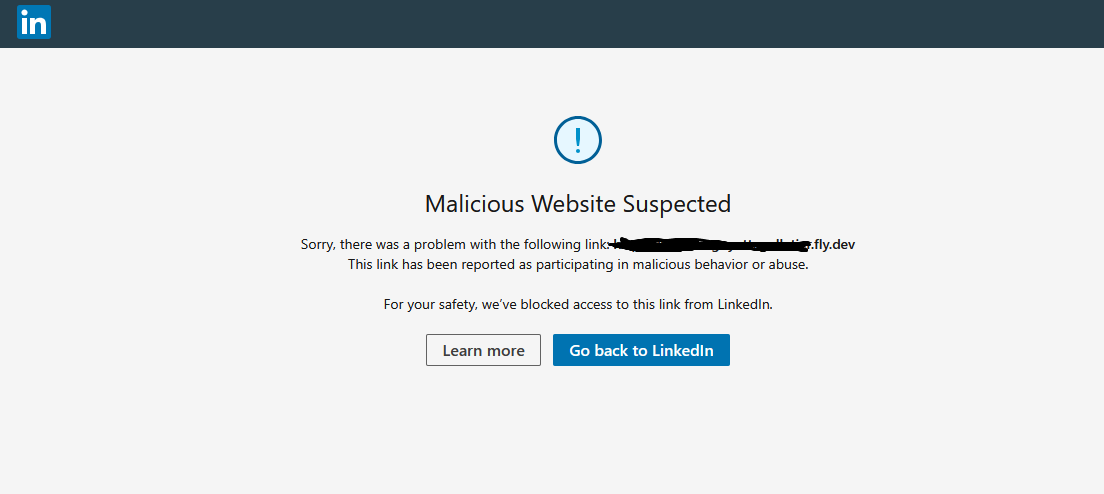Image resolution: width=1104 pixels, height=494 pixels.
Task: Click the 'For your safety' blocked access message
Action: 578,305
